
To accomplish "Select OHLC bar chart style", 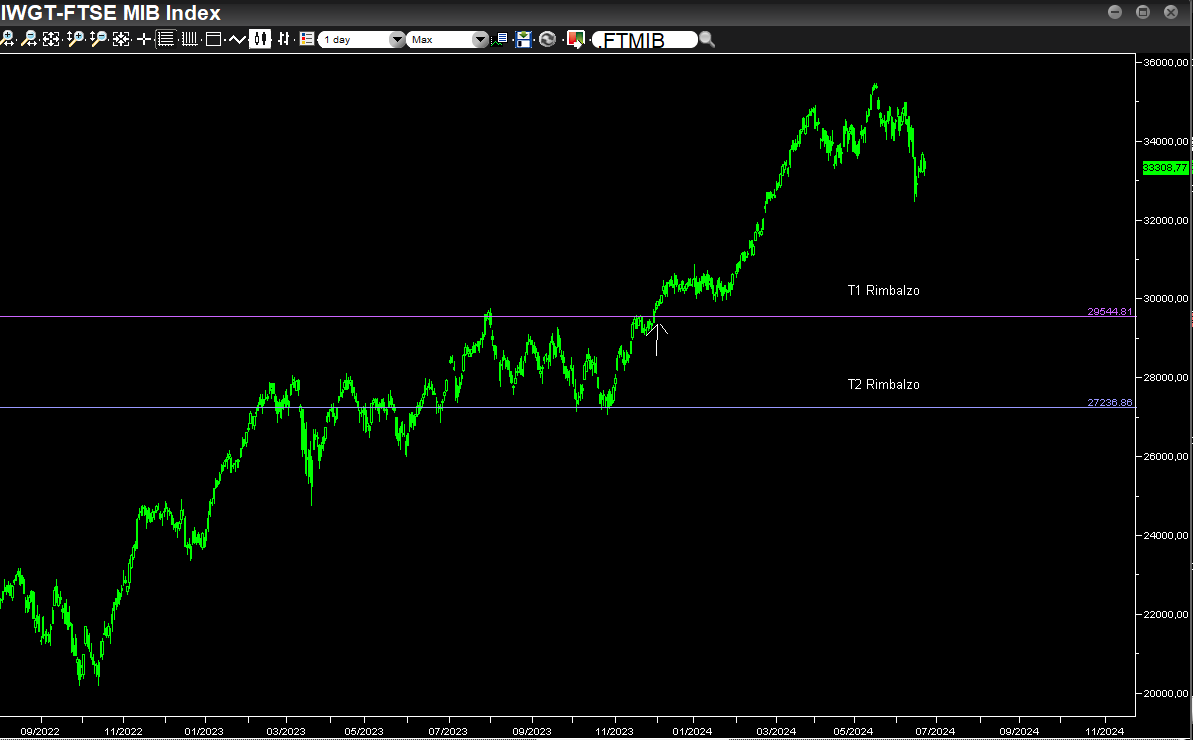I will click(284, 39).
